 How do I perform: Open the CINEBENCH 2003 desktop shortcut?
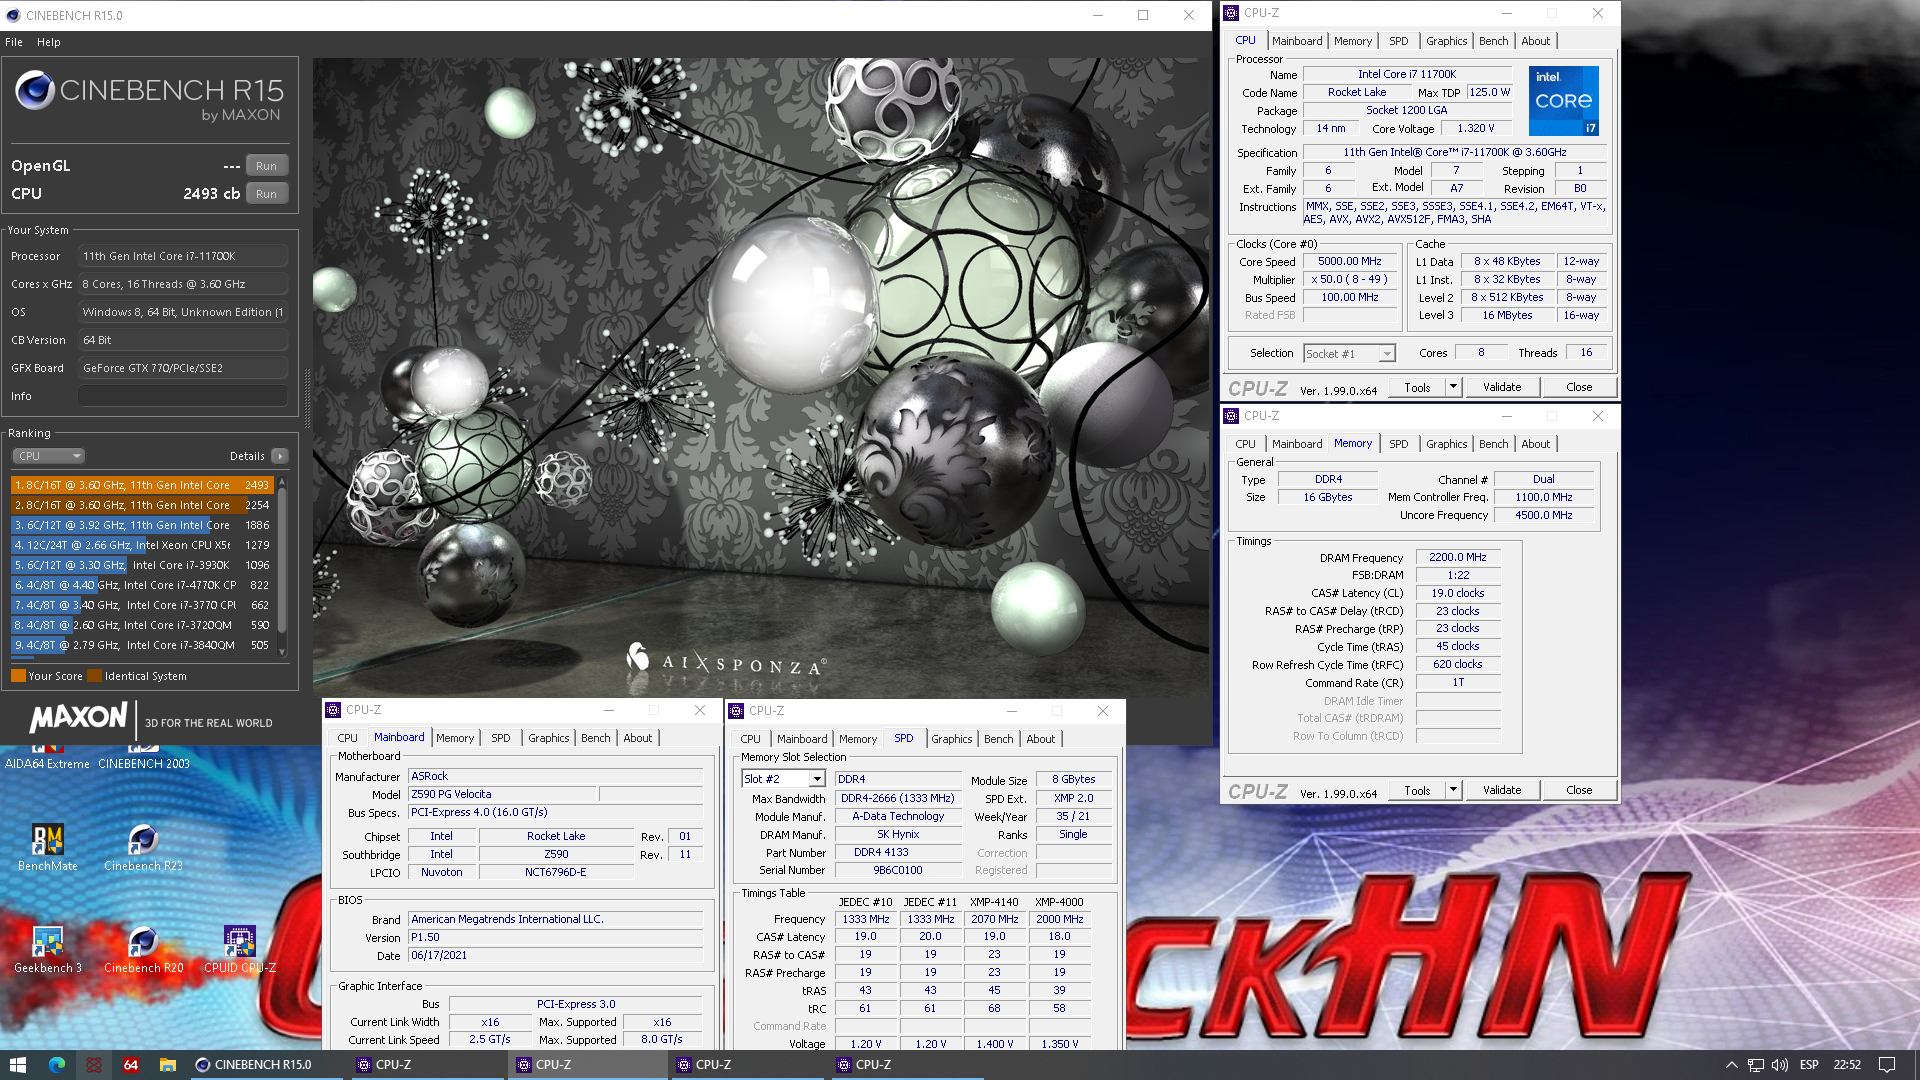point(143,757)
